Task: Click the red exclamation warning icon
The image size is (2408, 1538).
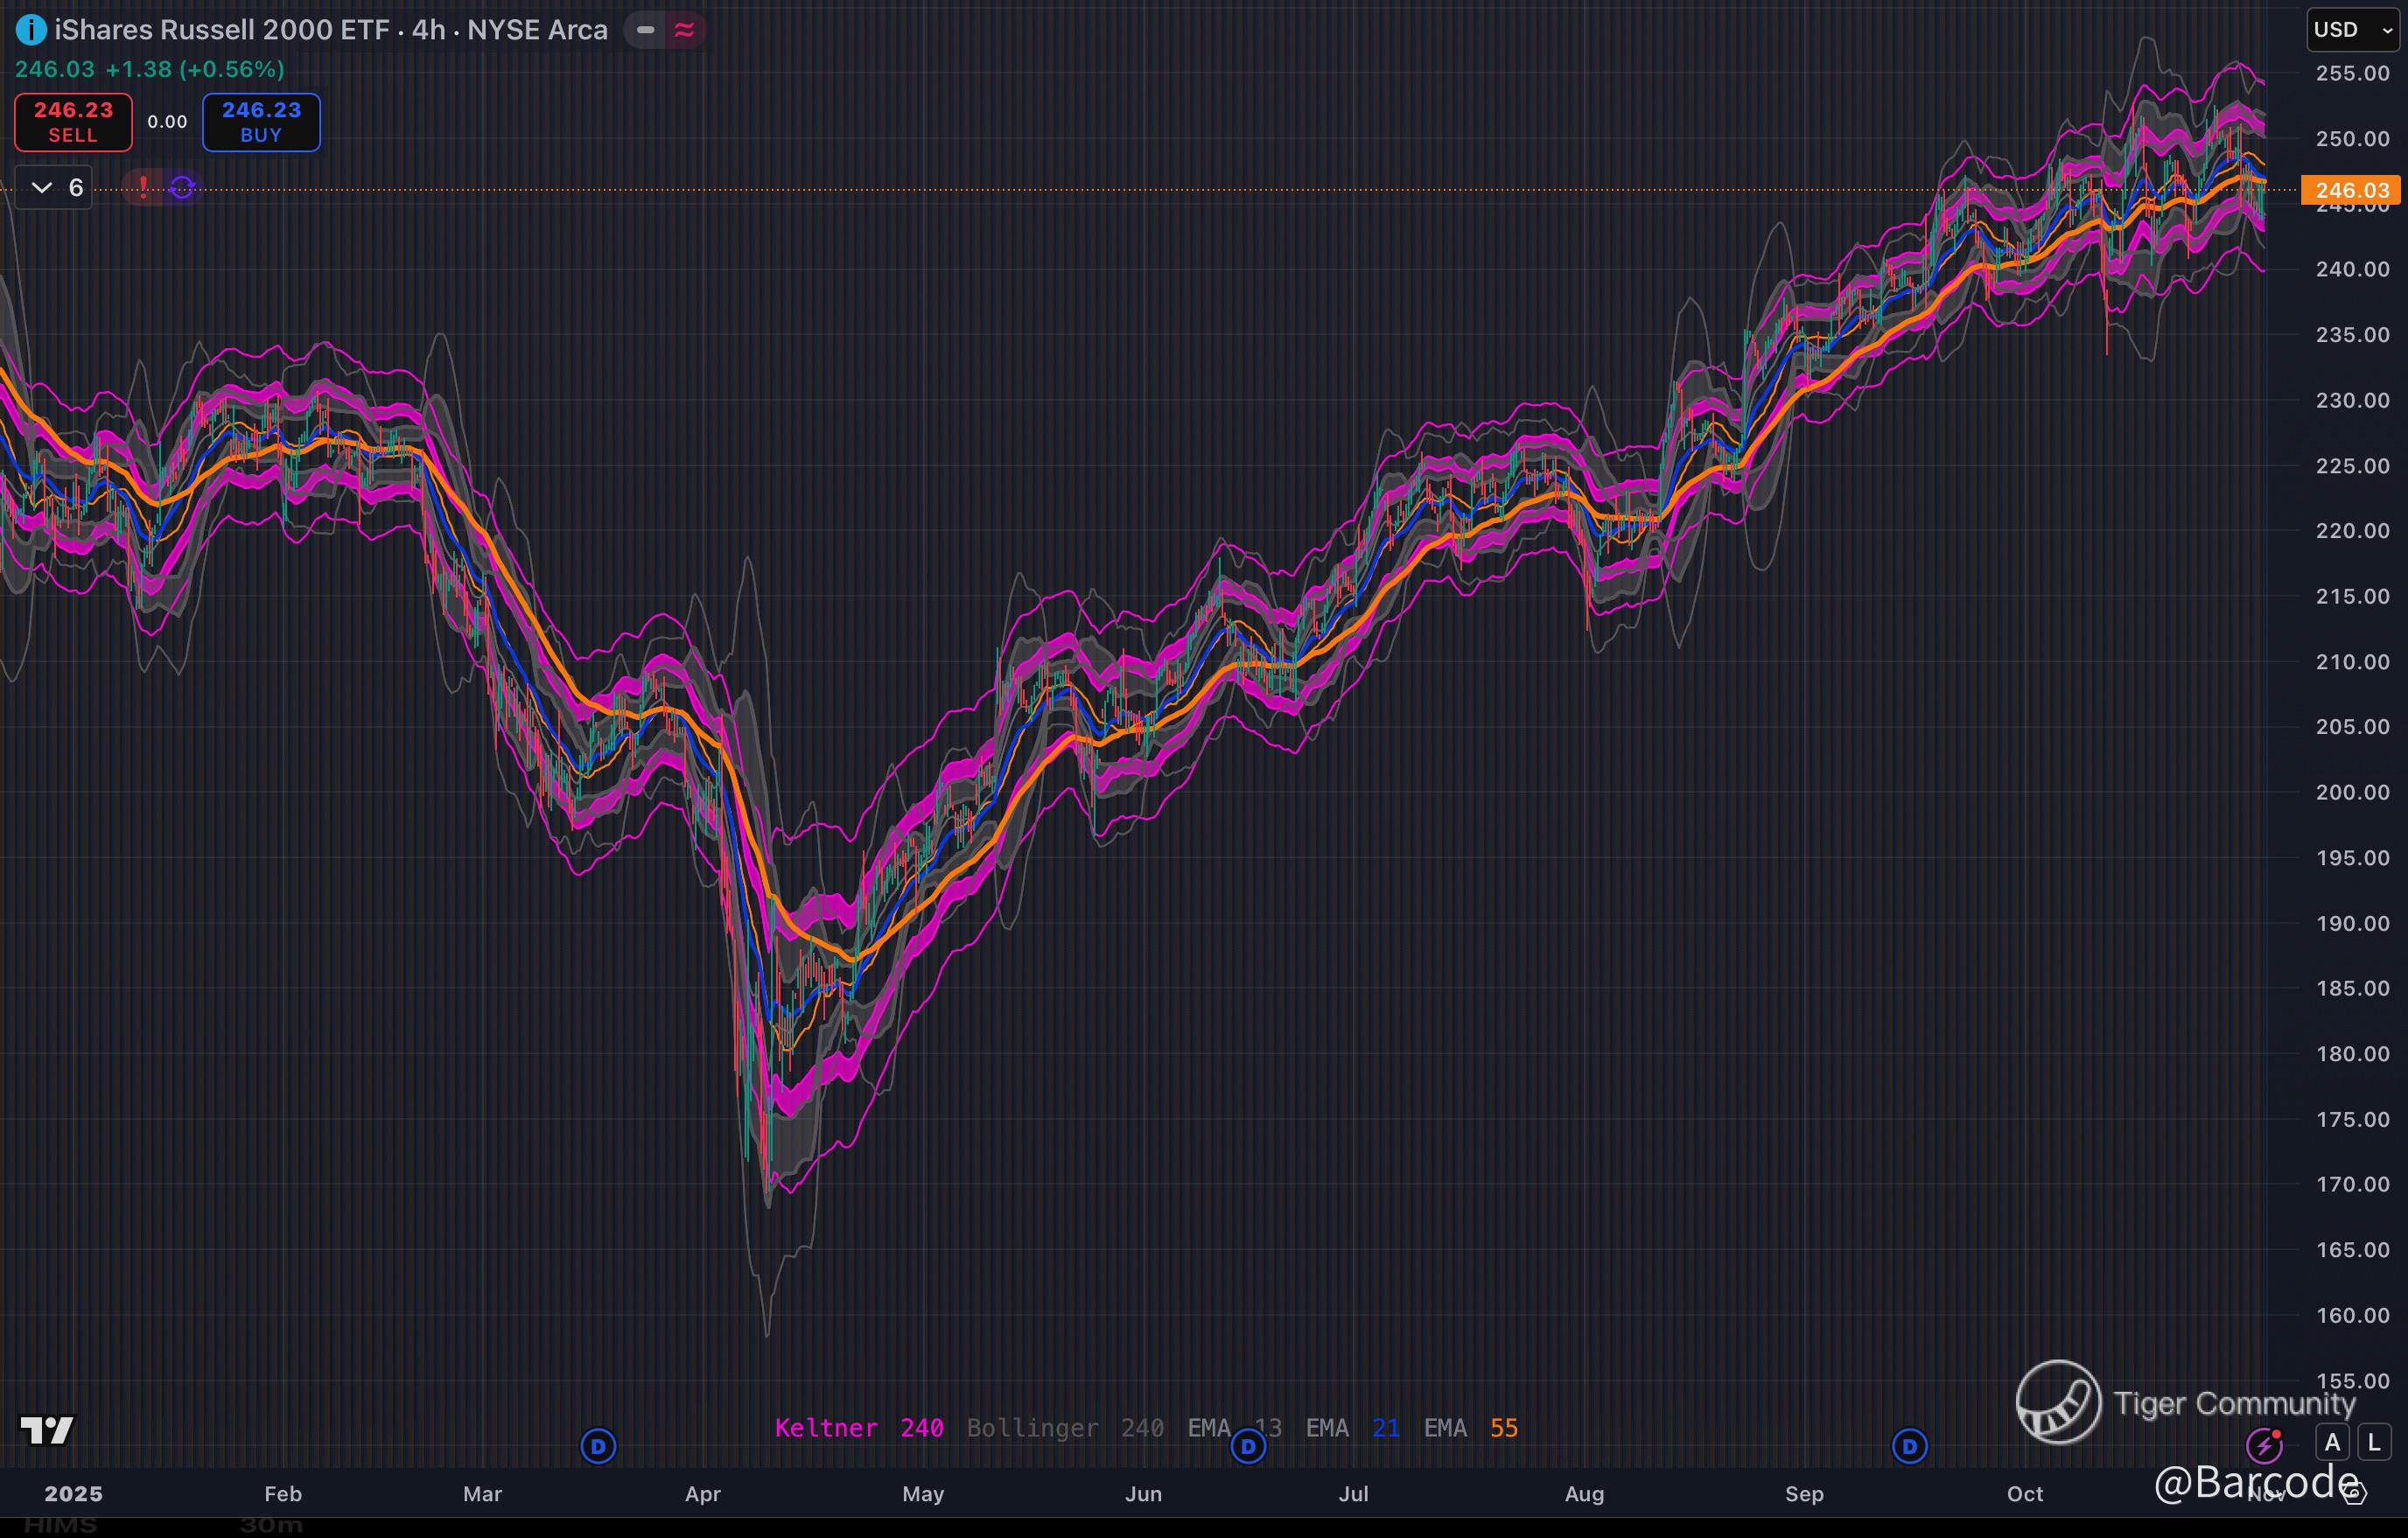Action: pos(144,187)
